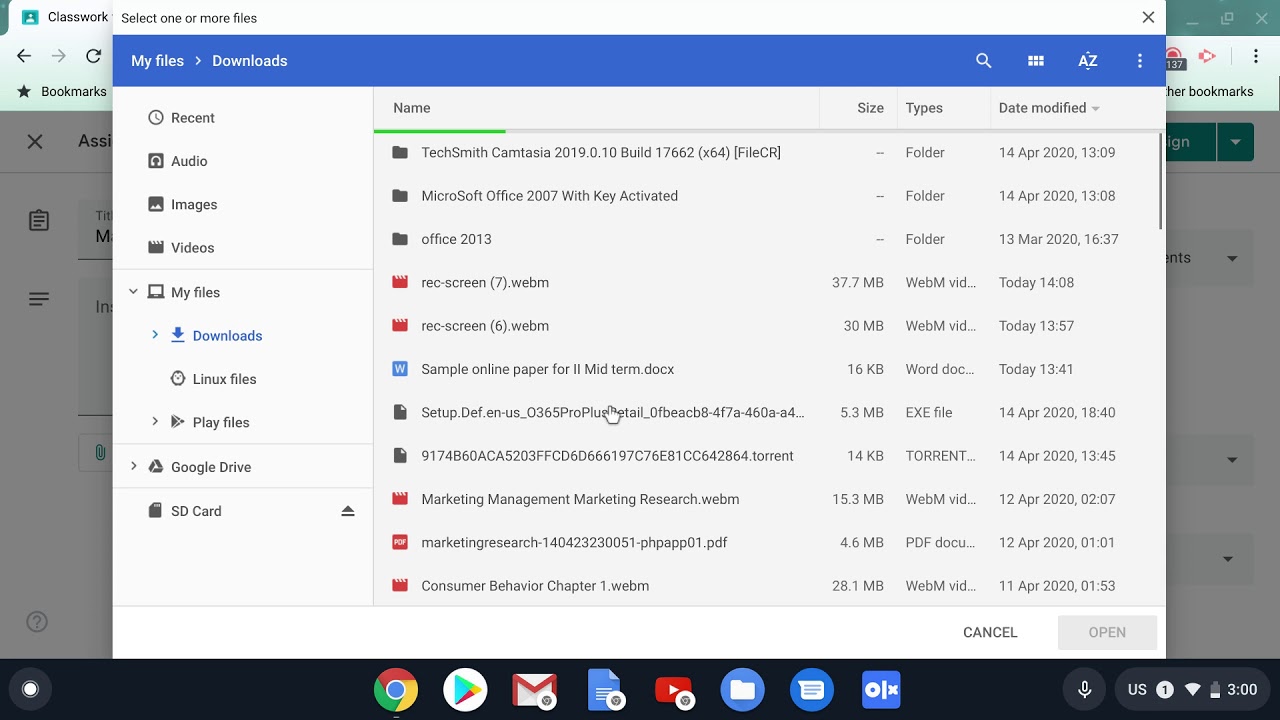Open Chrome from the shelf
Image resolution: width=1280 pixels, height=720 pixels.
(x=396, y=690)
